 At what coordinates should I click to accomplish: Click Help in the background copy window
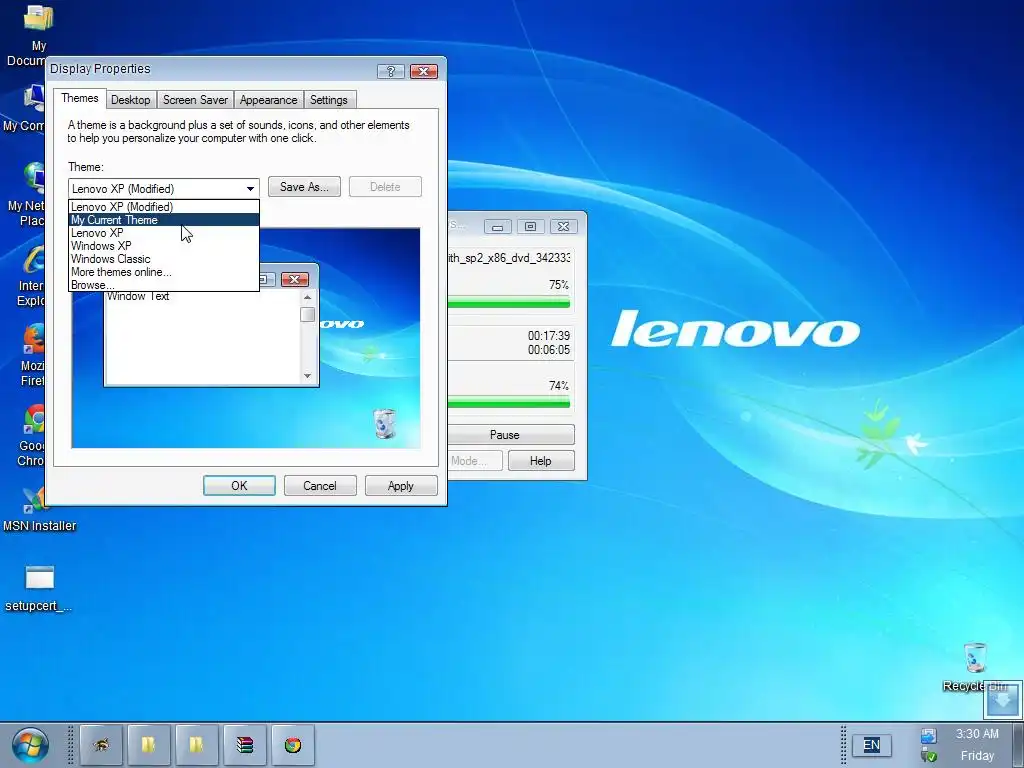[541, 461]
